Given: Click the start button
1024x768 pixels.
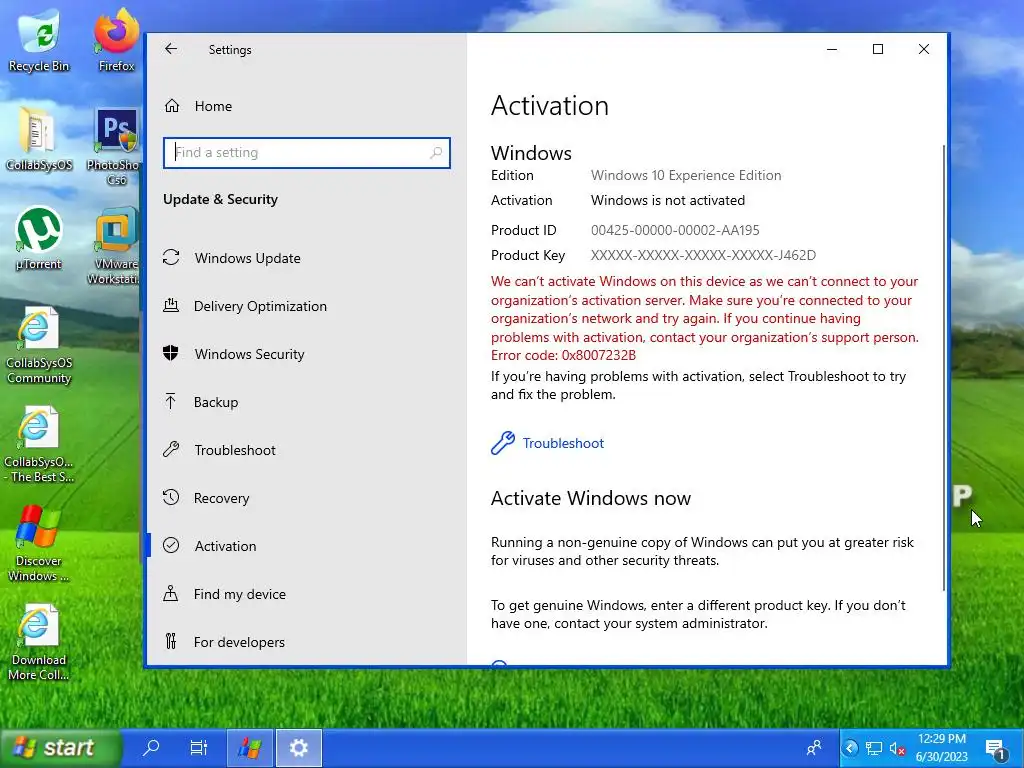Looking at the screenshot, I should (x=60, y=748).
